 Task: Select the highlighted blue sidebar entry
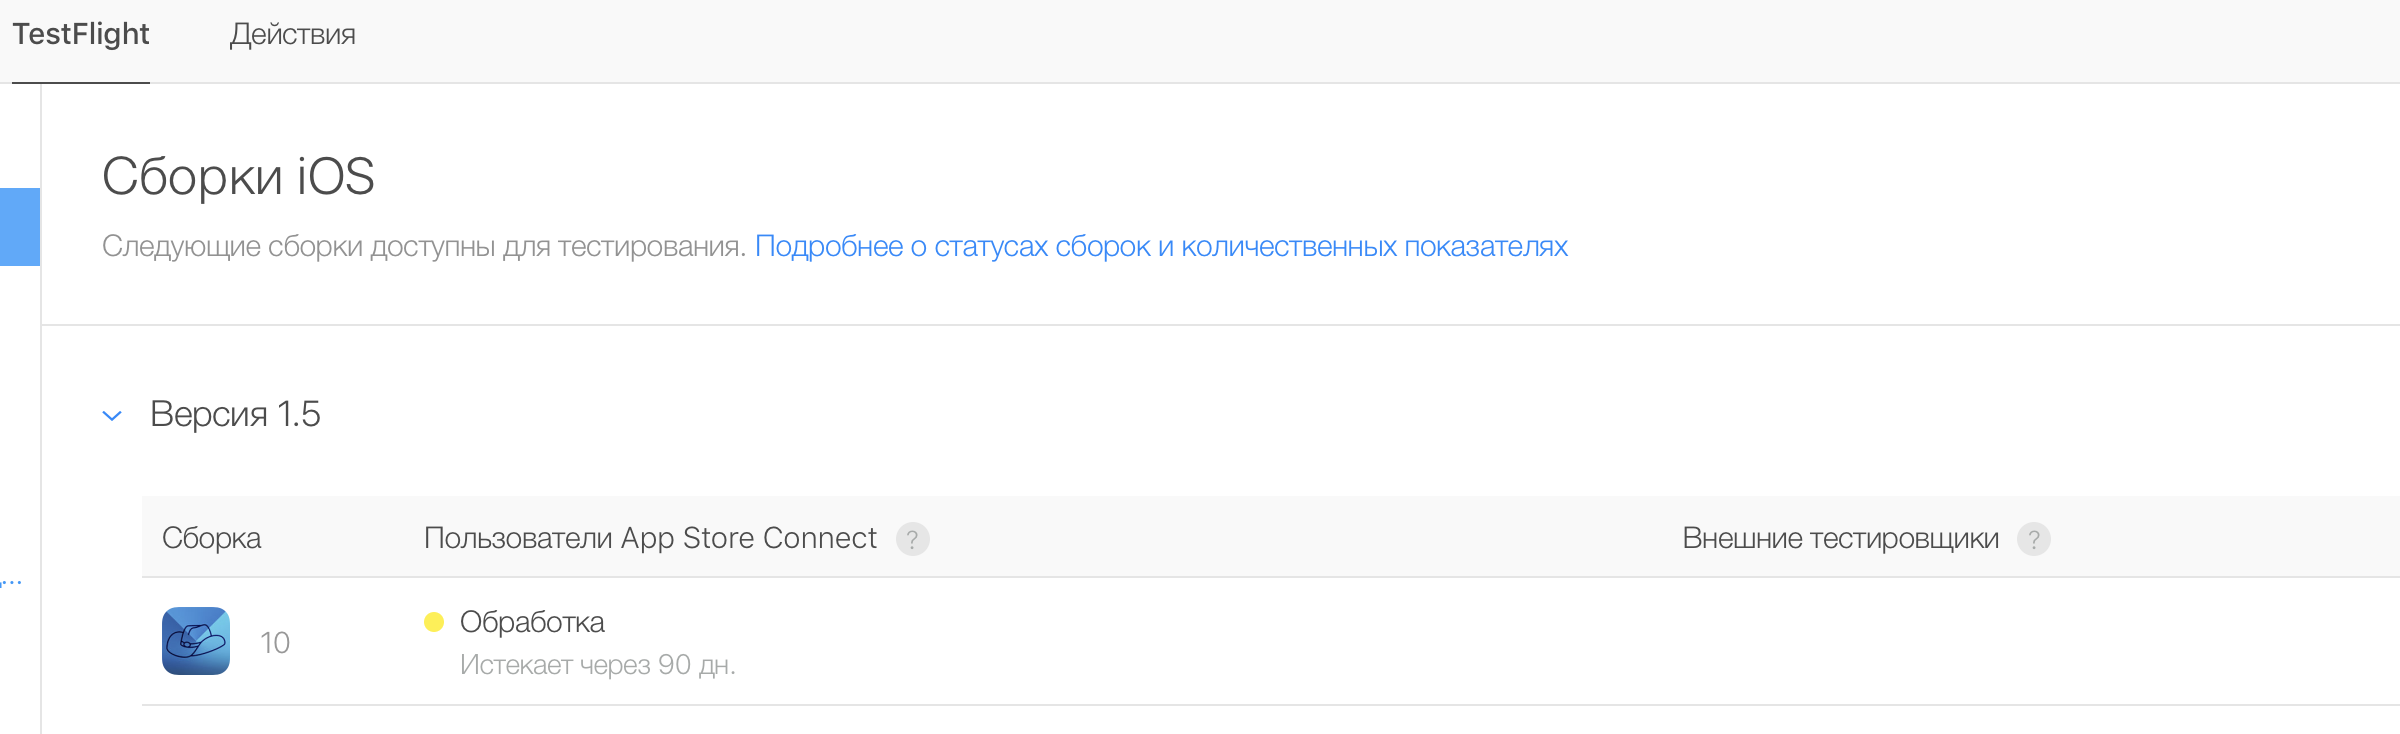19,227
